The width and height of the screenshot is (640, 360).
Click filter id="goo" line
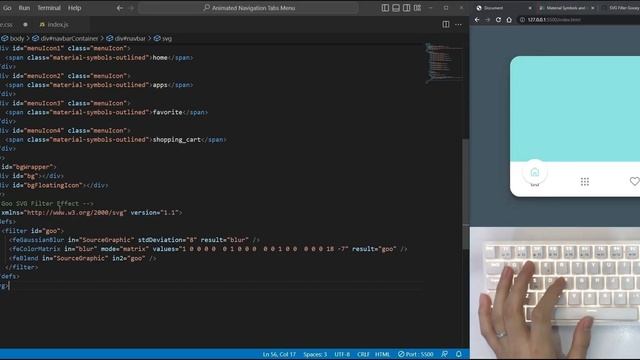32,231
